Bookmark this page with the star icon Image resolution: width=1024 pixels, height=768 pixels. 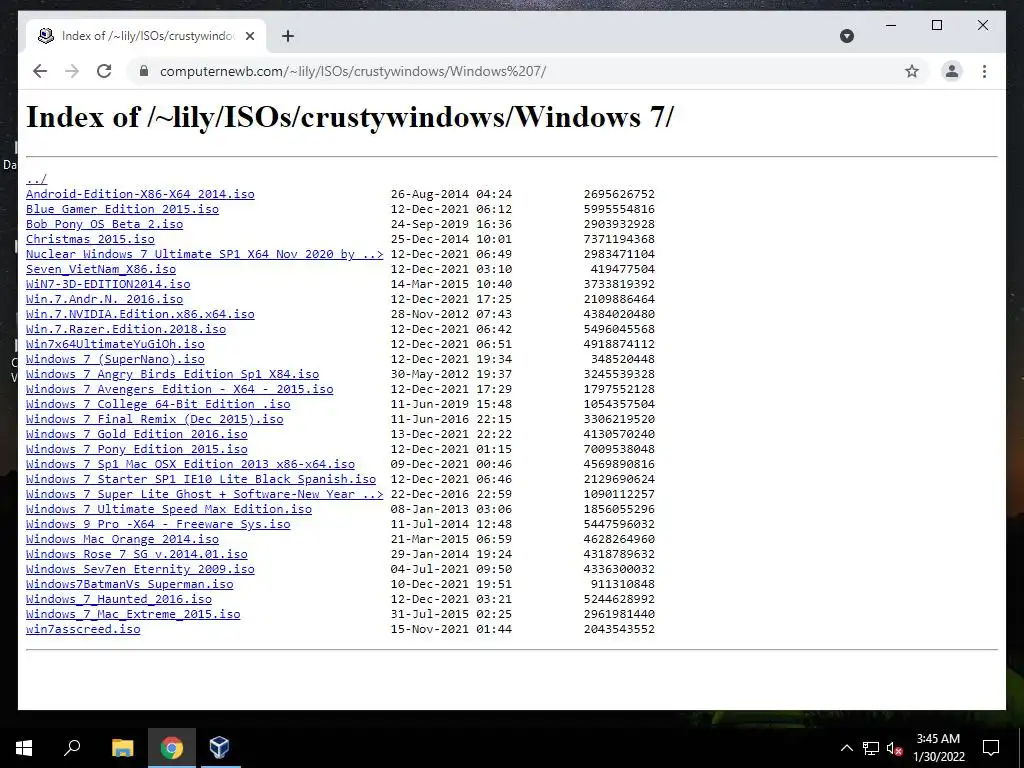[x=912, y=71]
